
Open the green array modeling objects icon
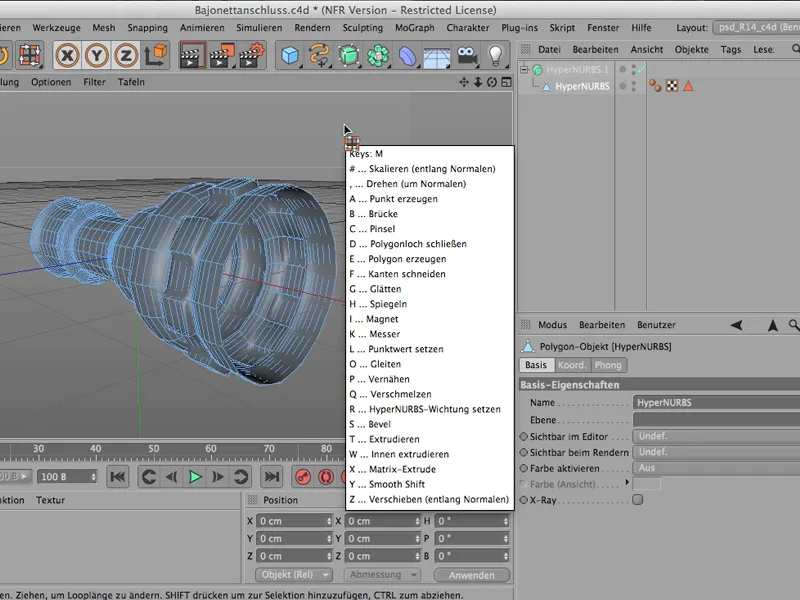378,55
